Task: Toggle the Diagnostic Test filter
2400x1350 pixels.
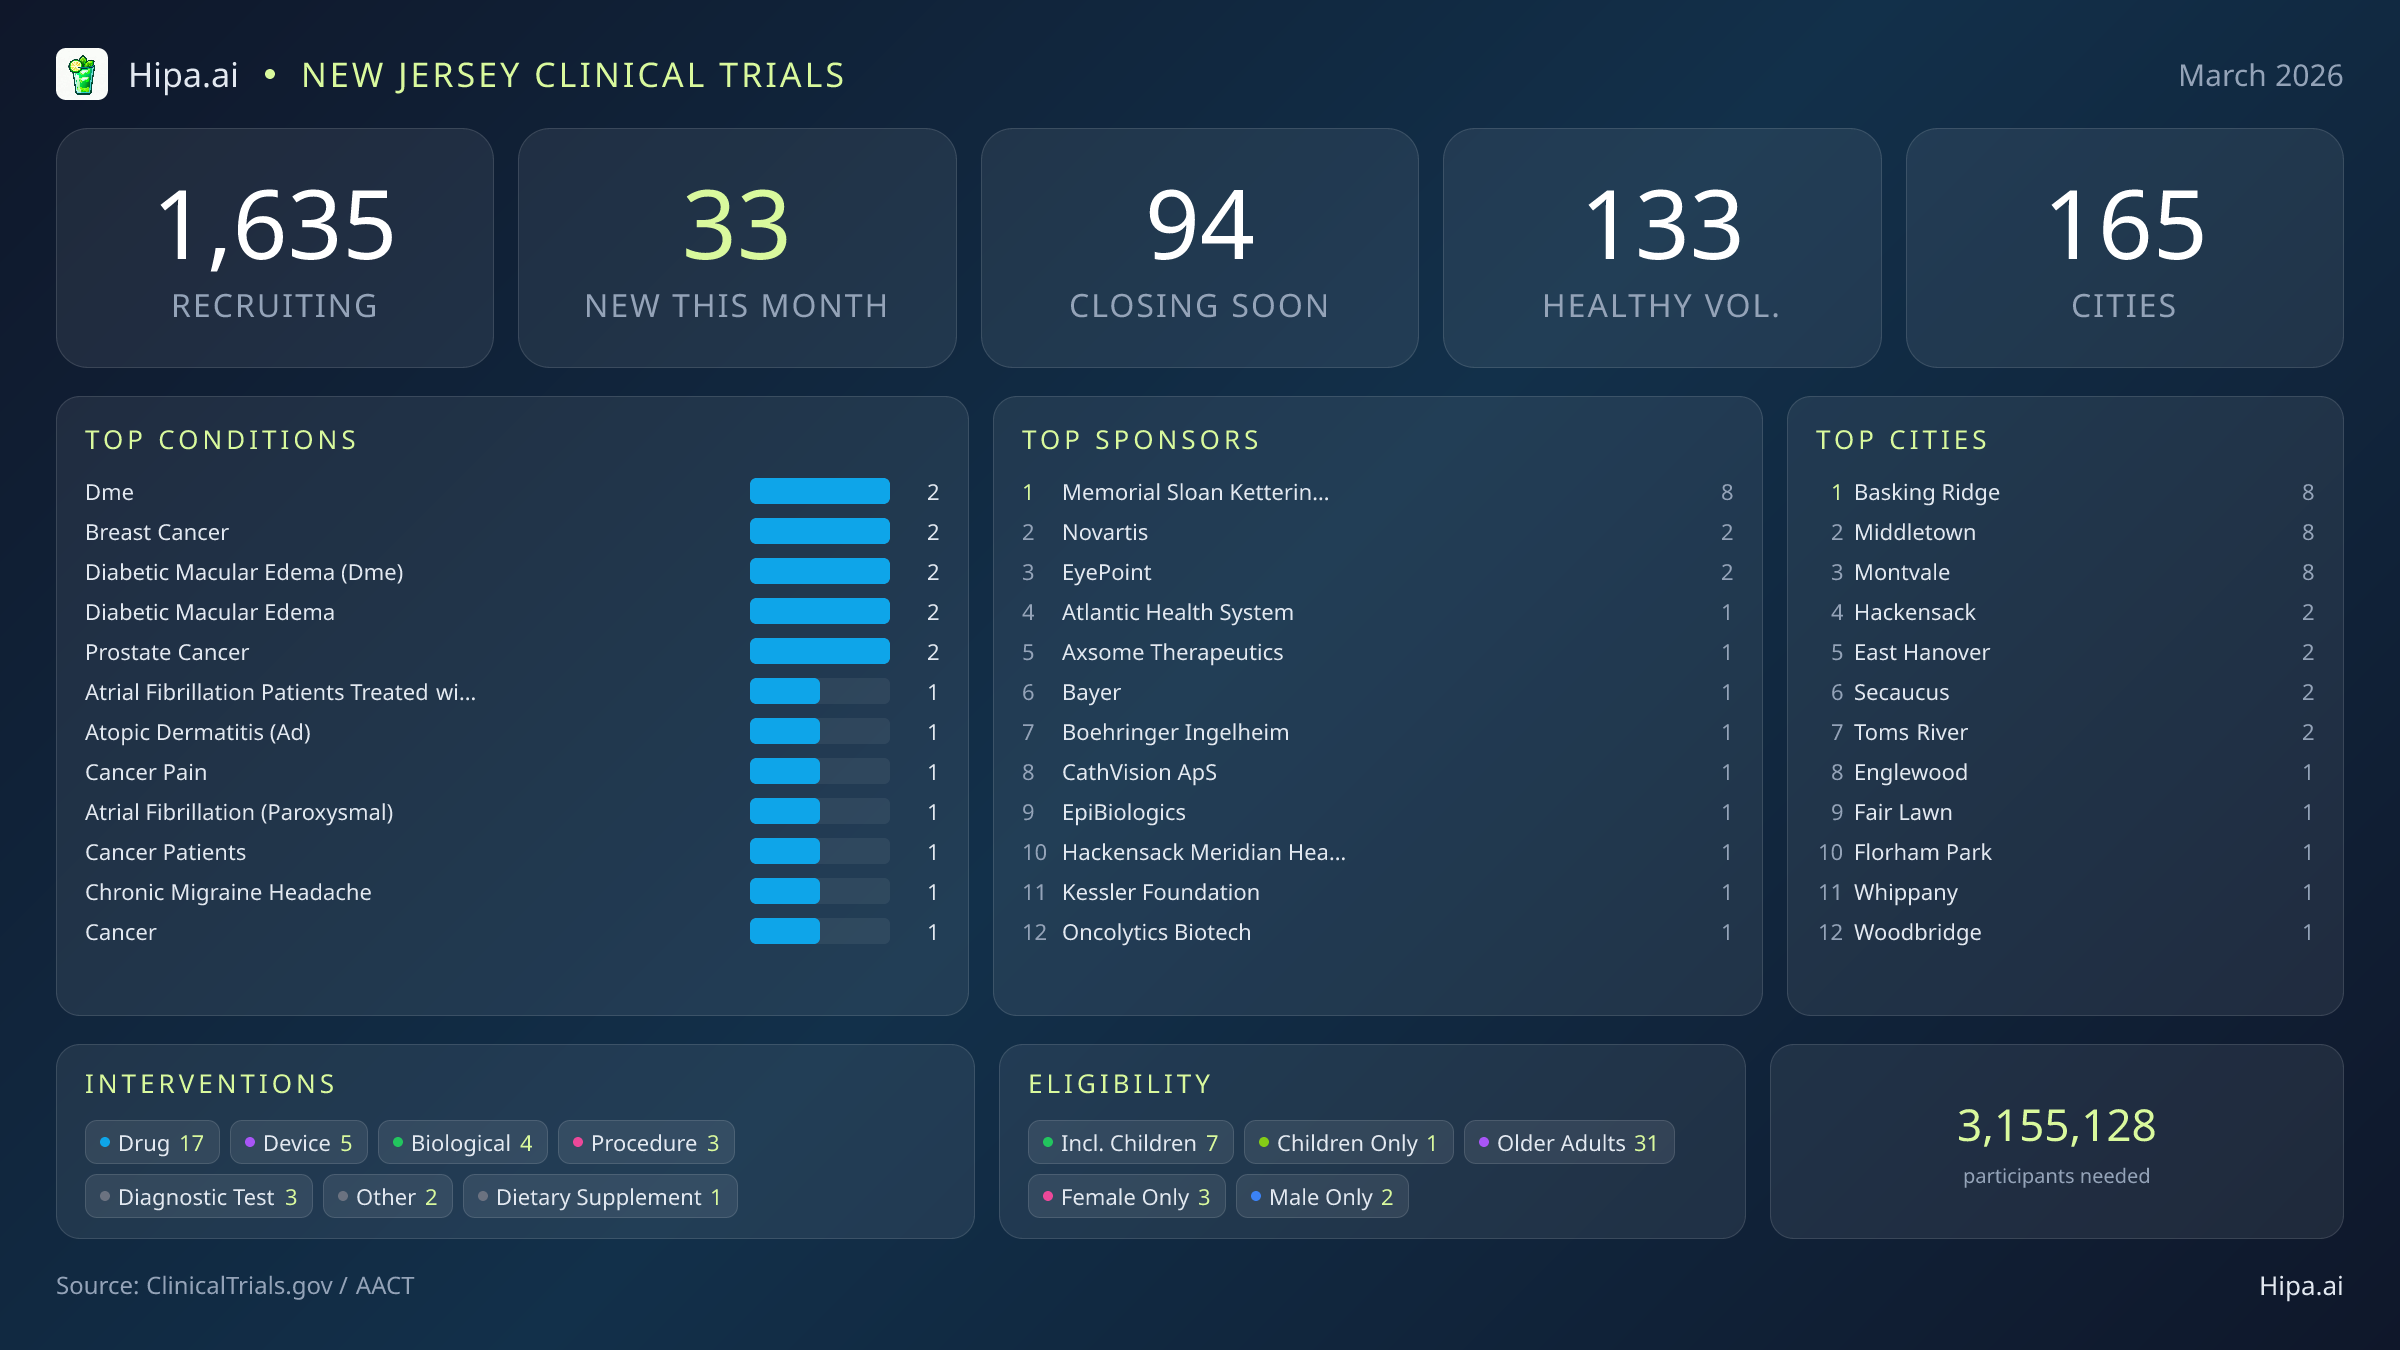Action: coord(198,1196)
